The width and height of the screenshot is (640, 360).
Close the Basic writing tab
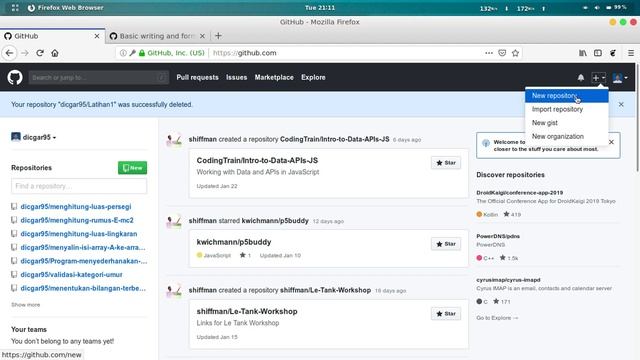pyautogui.click(x=202, y=36)
